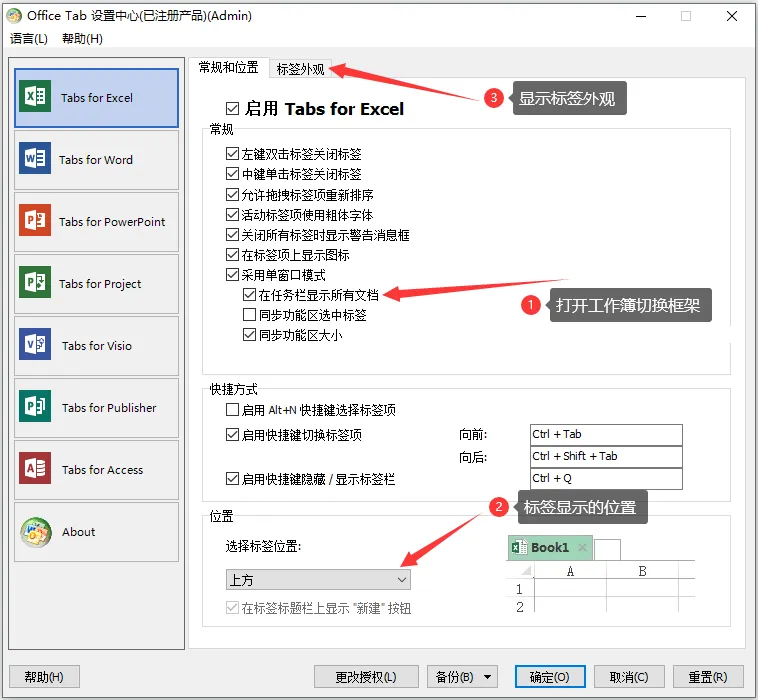Screen dimensions: 758x700
Task: Toggle 在标签项上显示图标 checkbox
Action: pos(232,254)
